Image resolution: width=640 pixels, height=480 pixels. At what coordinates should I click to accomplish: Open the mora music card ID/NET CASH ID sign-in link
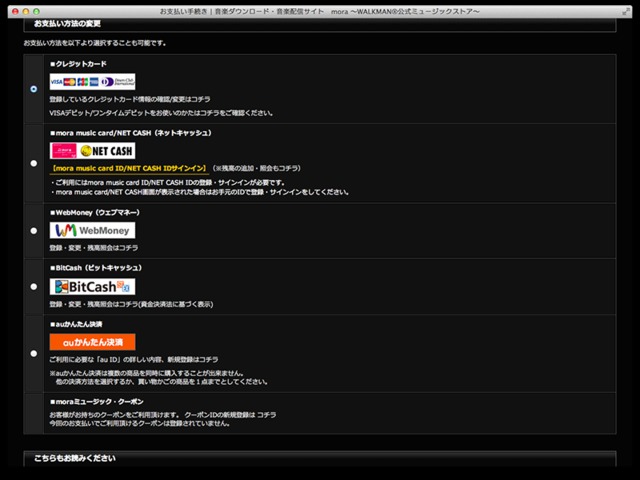click(x=130, y=168)
